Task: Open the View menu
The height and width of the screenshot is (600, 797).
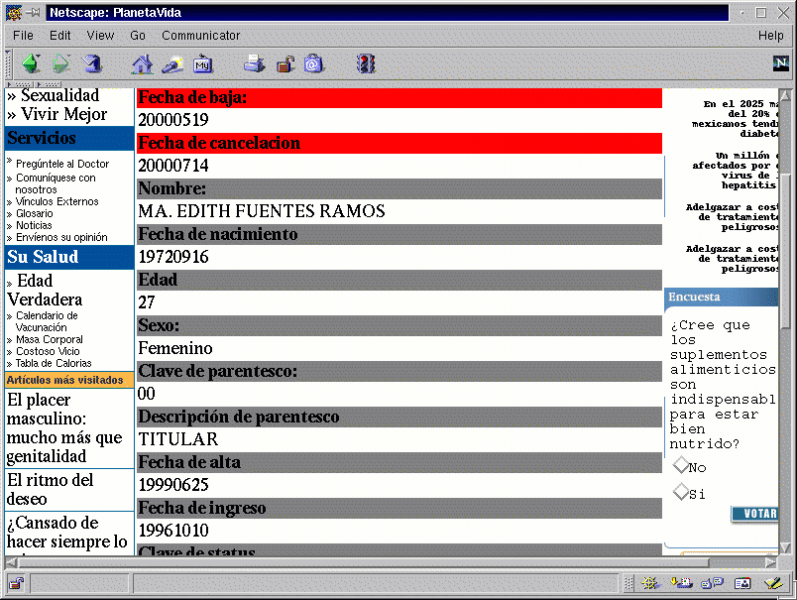Action: tap(100, 35)
